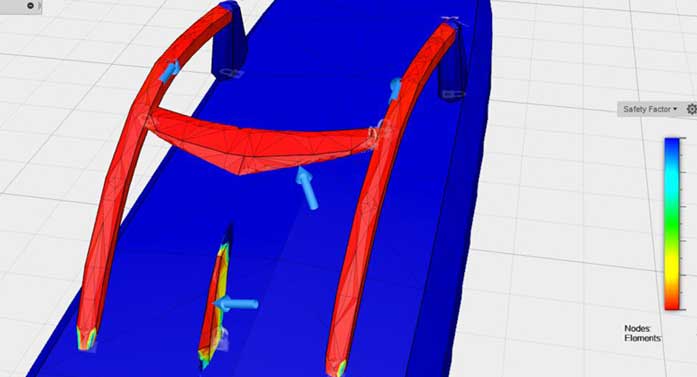The width and height of the screenshot is (697, 377).
Task: Select the load arrow on left arch
Action: click(x=169, y=71)
